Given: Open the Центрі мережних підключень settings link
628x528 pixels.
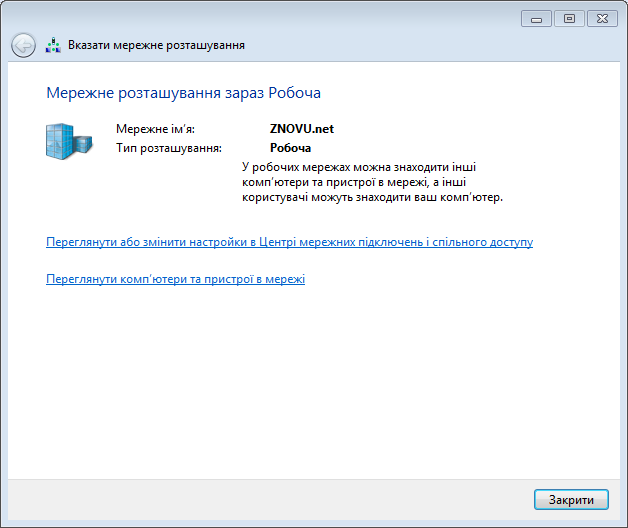Looking at the screenshot, I should pos(289,242).
